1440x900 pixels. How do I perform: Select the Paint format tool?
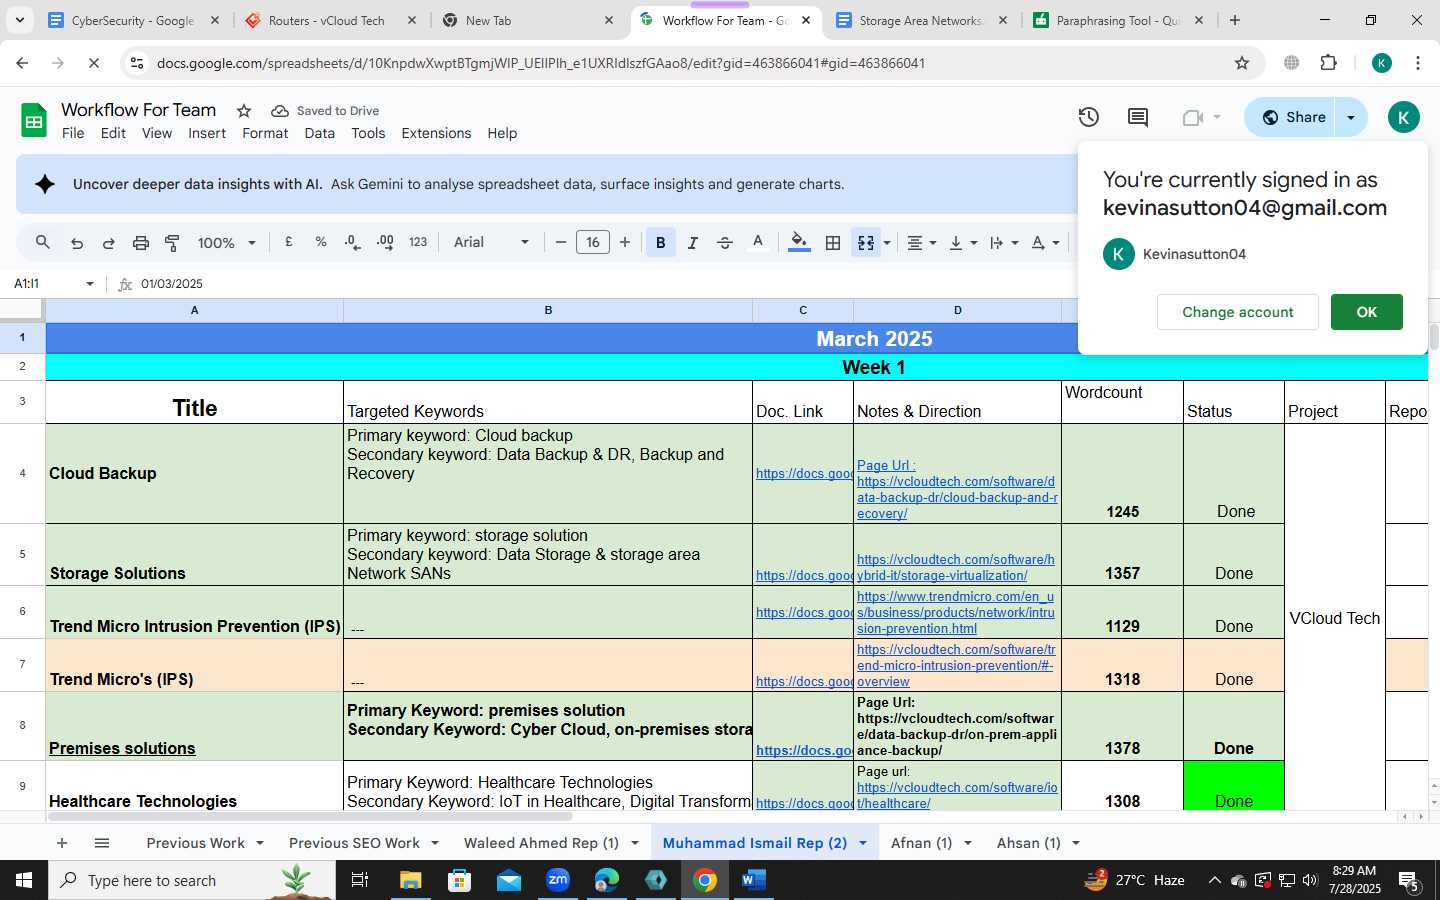[x=172, y=242]
